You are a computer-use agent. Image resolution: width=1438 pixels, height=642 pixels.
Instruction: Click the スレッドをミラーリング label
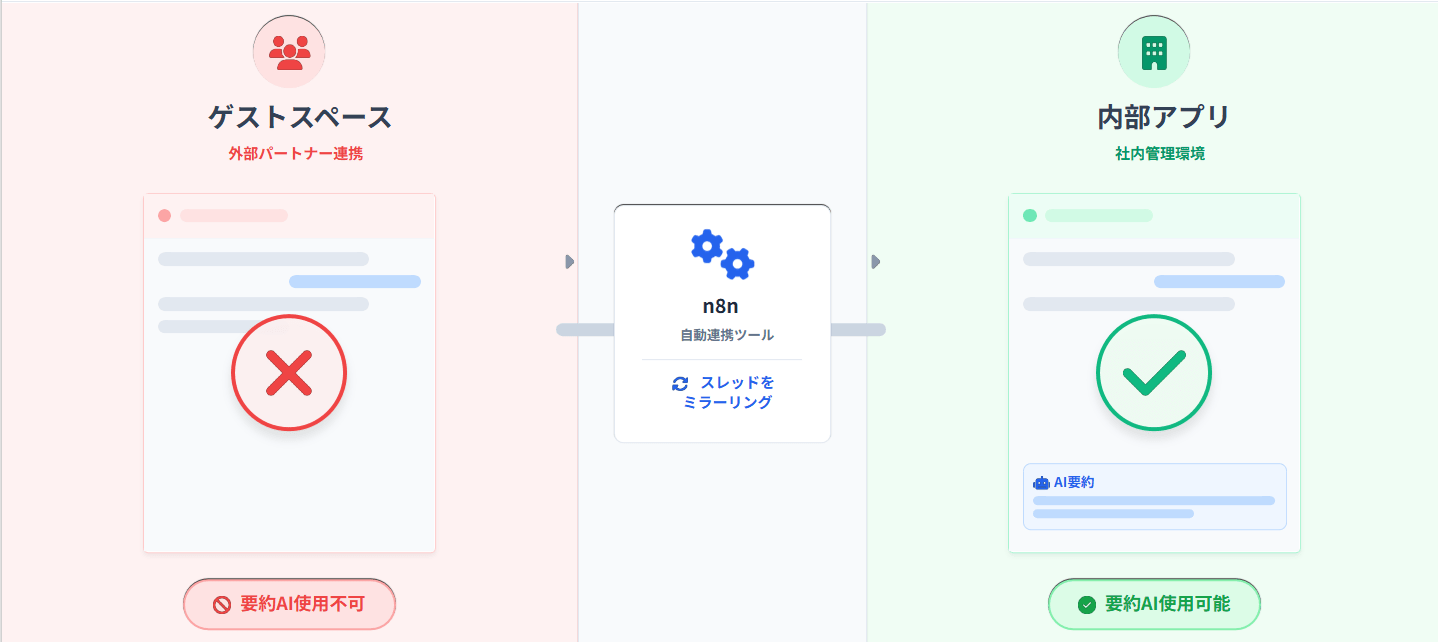(728, 393)
